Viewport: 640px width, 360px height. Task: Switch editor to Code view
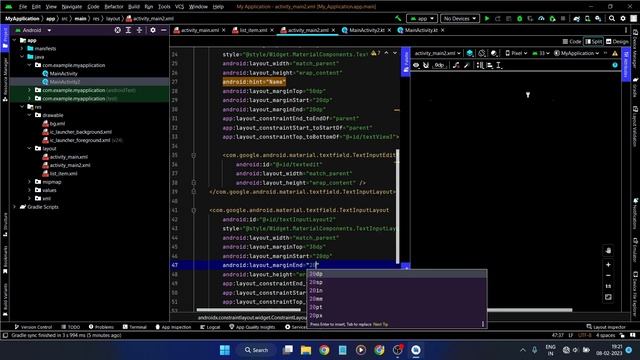572,42
